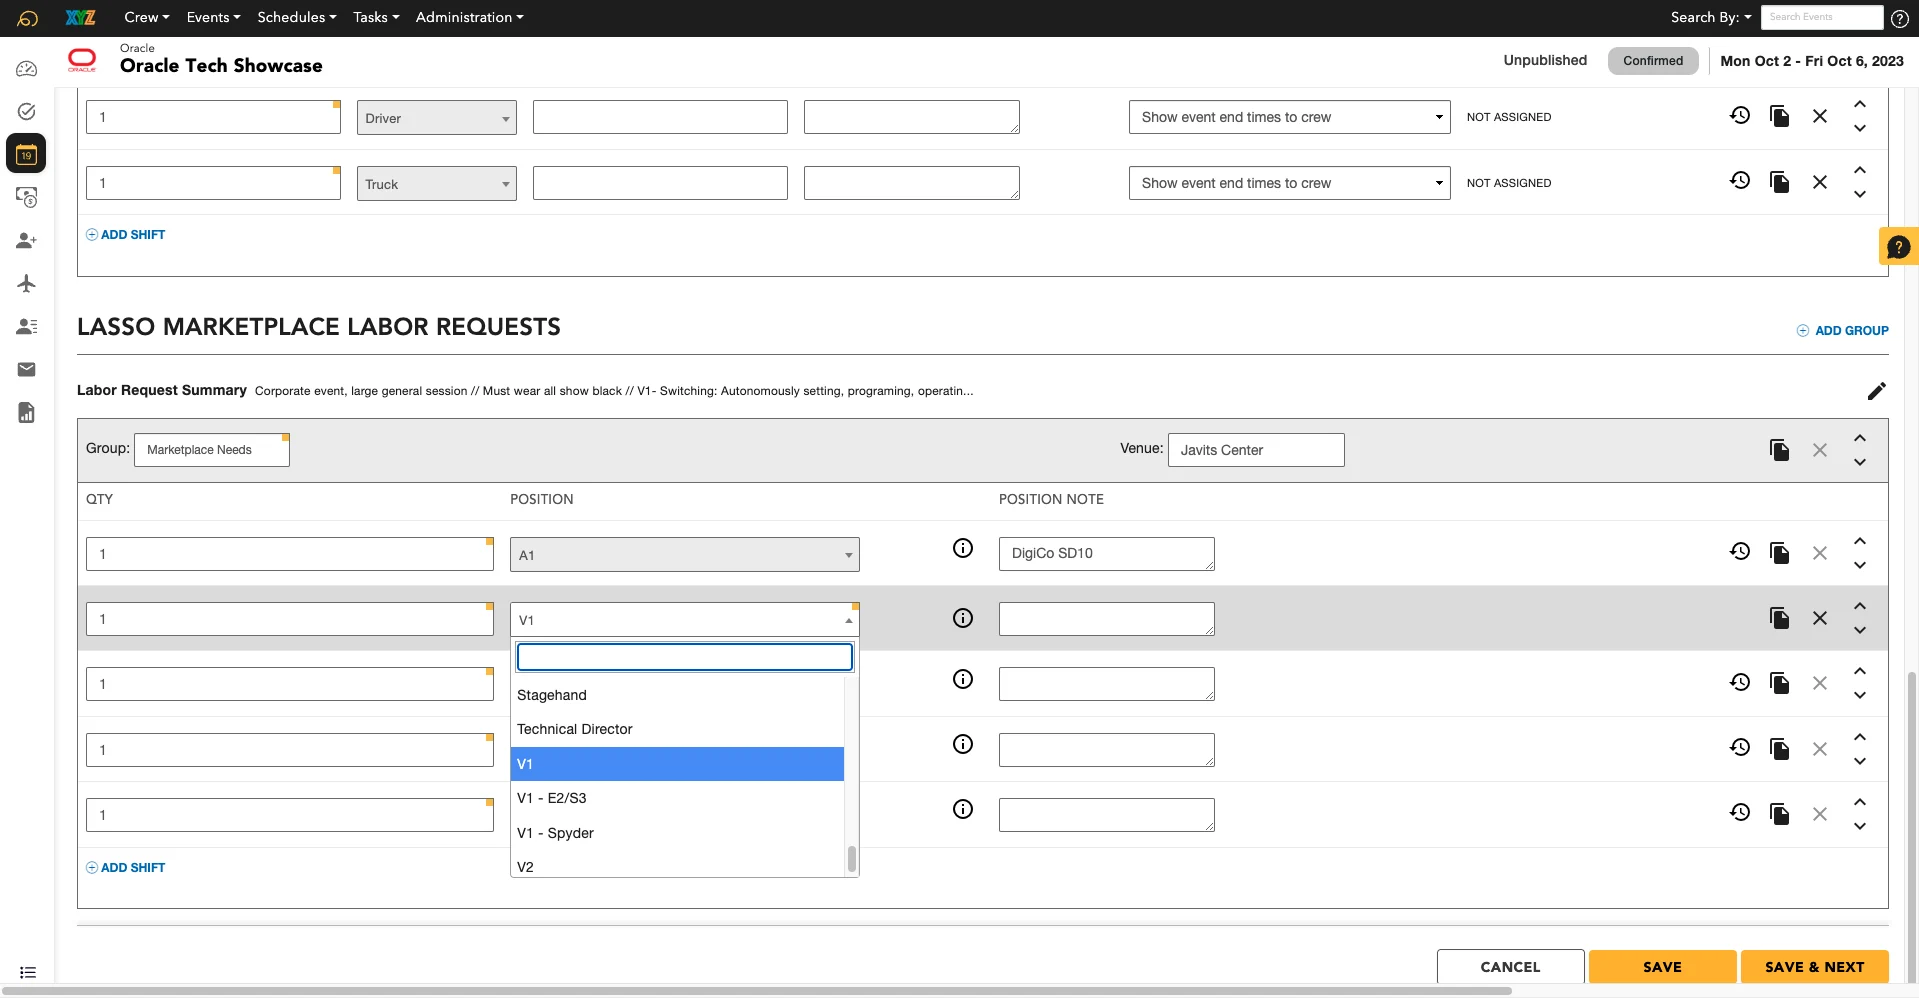The height and width of the screenshot is (998, 1919).
Task: Open the dashboard gauge sidebar icon
Action: click(x=27, y=69)
